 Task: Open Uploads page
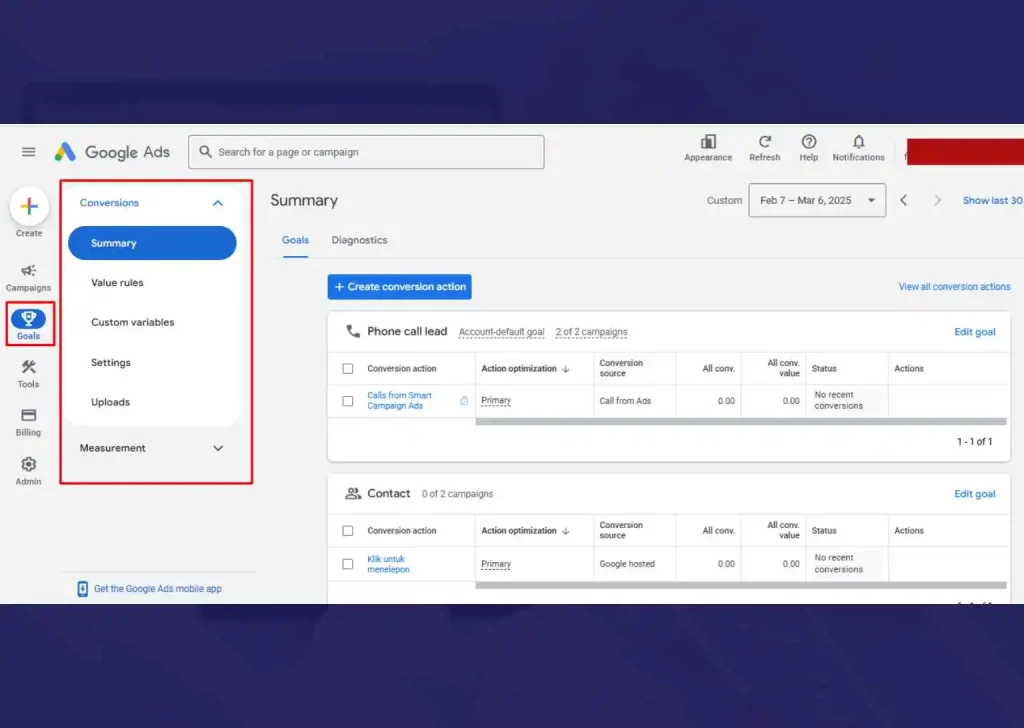click(x=110, y=402)
